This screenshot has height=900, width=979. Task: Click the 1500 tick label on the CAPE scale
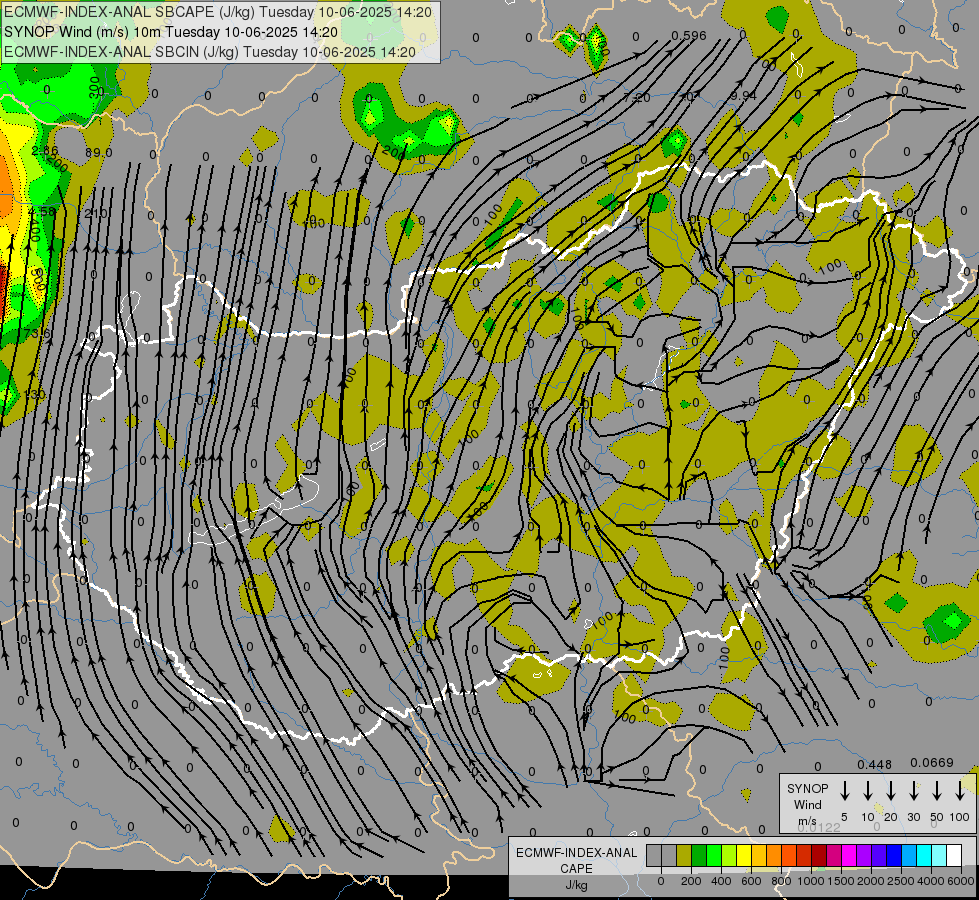point(841,881)
